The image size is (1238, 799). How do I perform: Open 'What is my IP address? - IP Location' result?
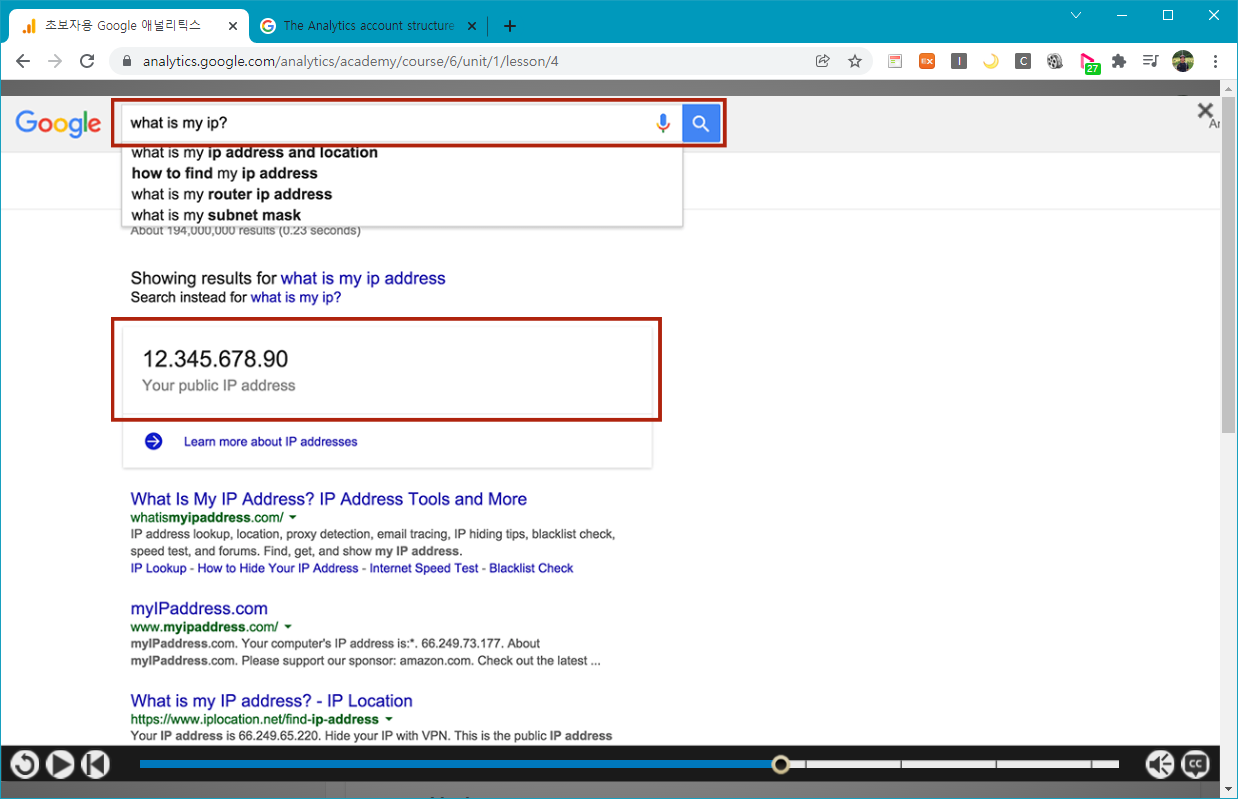pos(271,700)
